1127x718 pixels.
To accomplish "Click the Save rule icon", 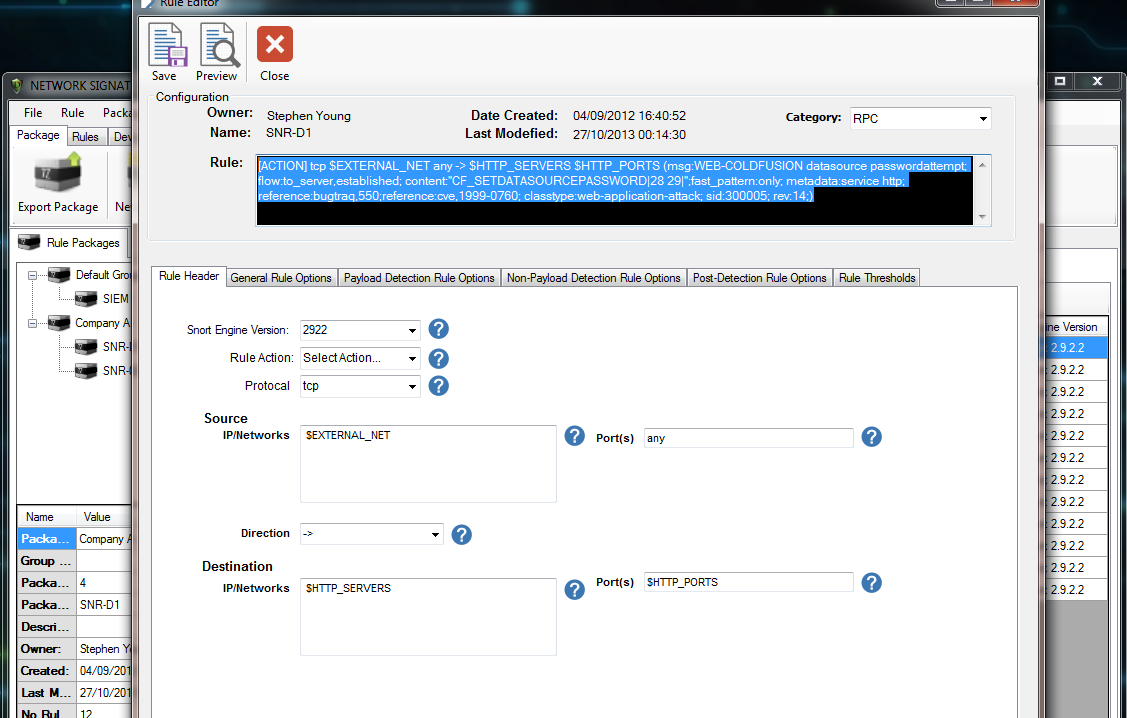I will point(167,45).
